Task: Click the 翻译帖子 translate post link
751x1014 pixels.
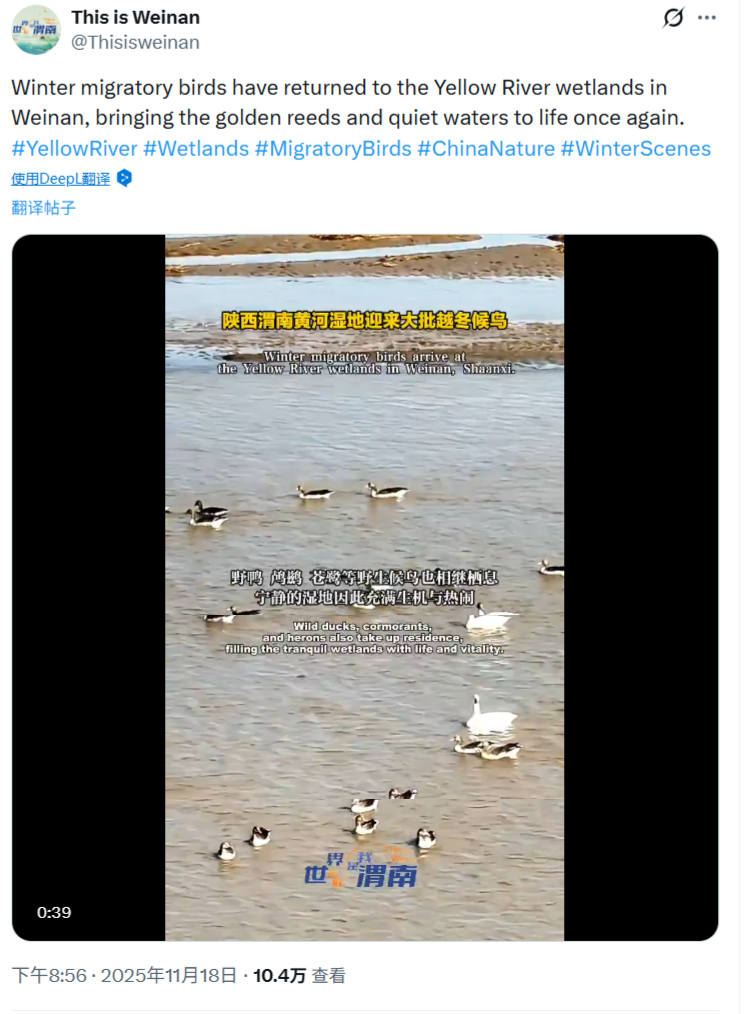Action: [43, 208]
